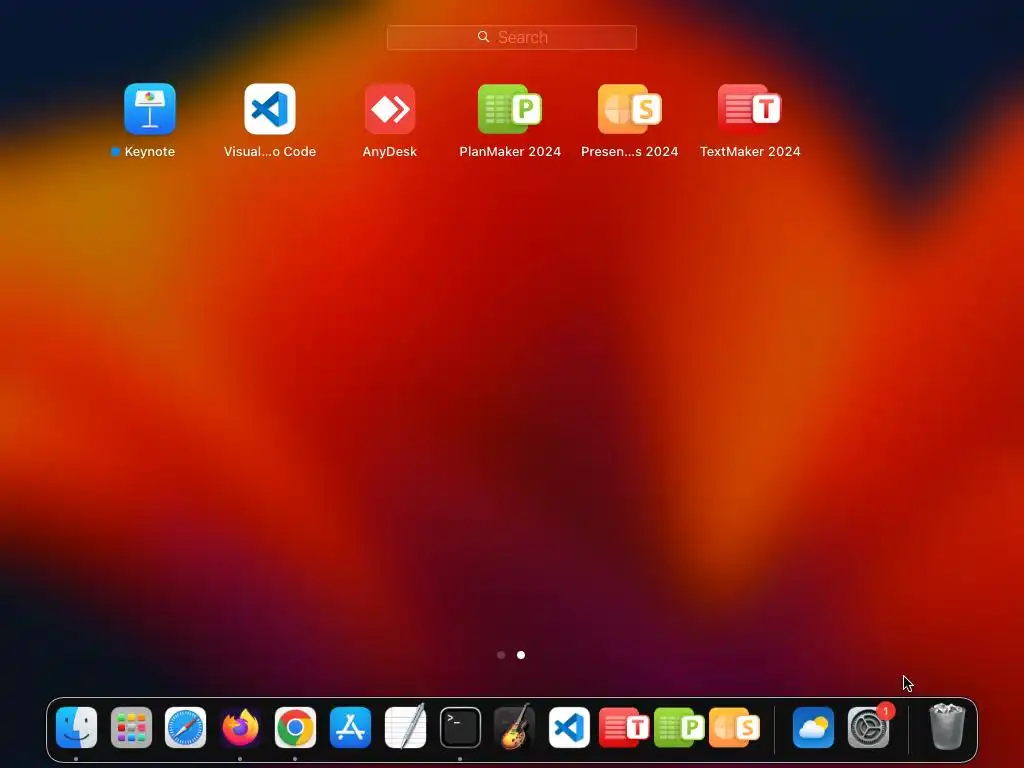Click the "AnyDesk" label text
Image resolution: width=1024 pixels, height=768 pixels.
(x=390, y=152)
